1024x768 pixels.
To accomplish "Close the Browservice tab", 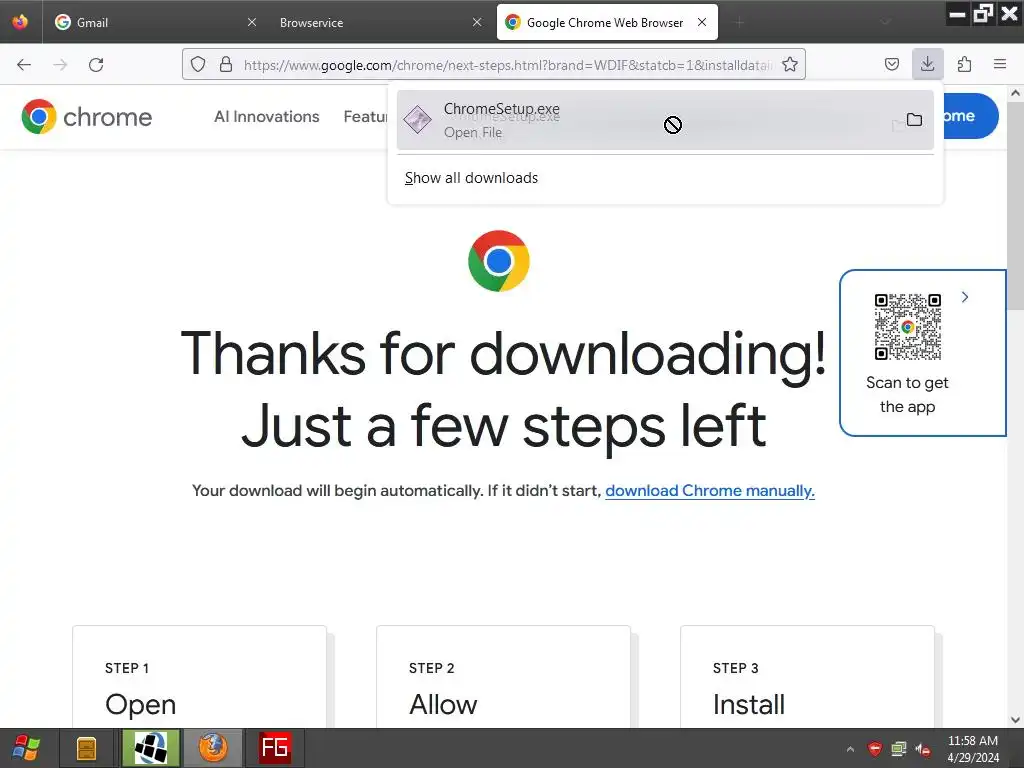I will [477, 22].
